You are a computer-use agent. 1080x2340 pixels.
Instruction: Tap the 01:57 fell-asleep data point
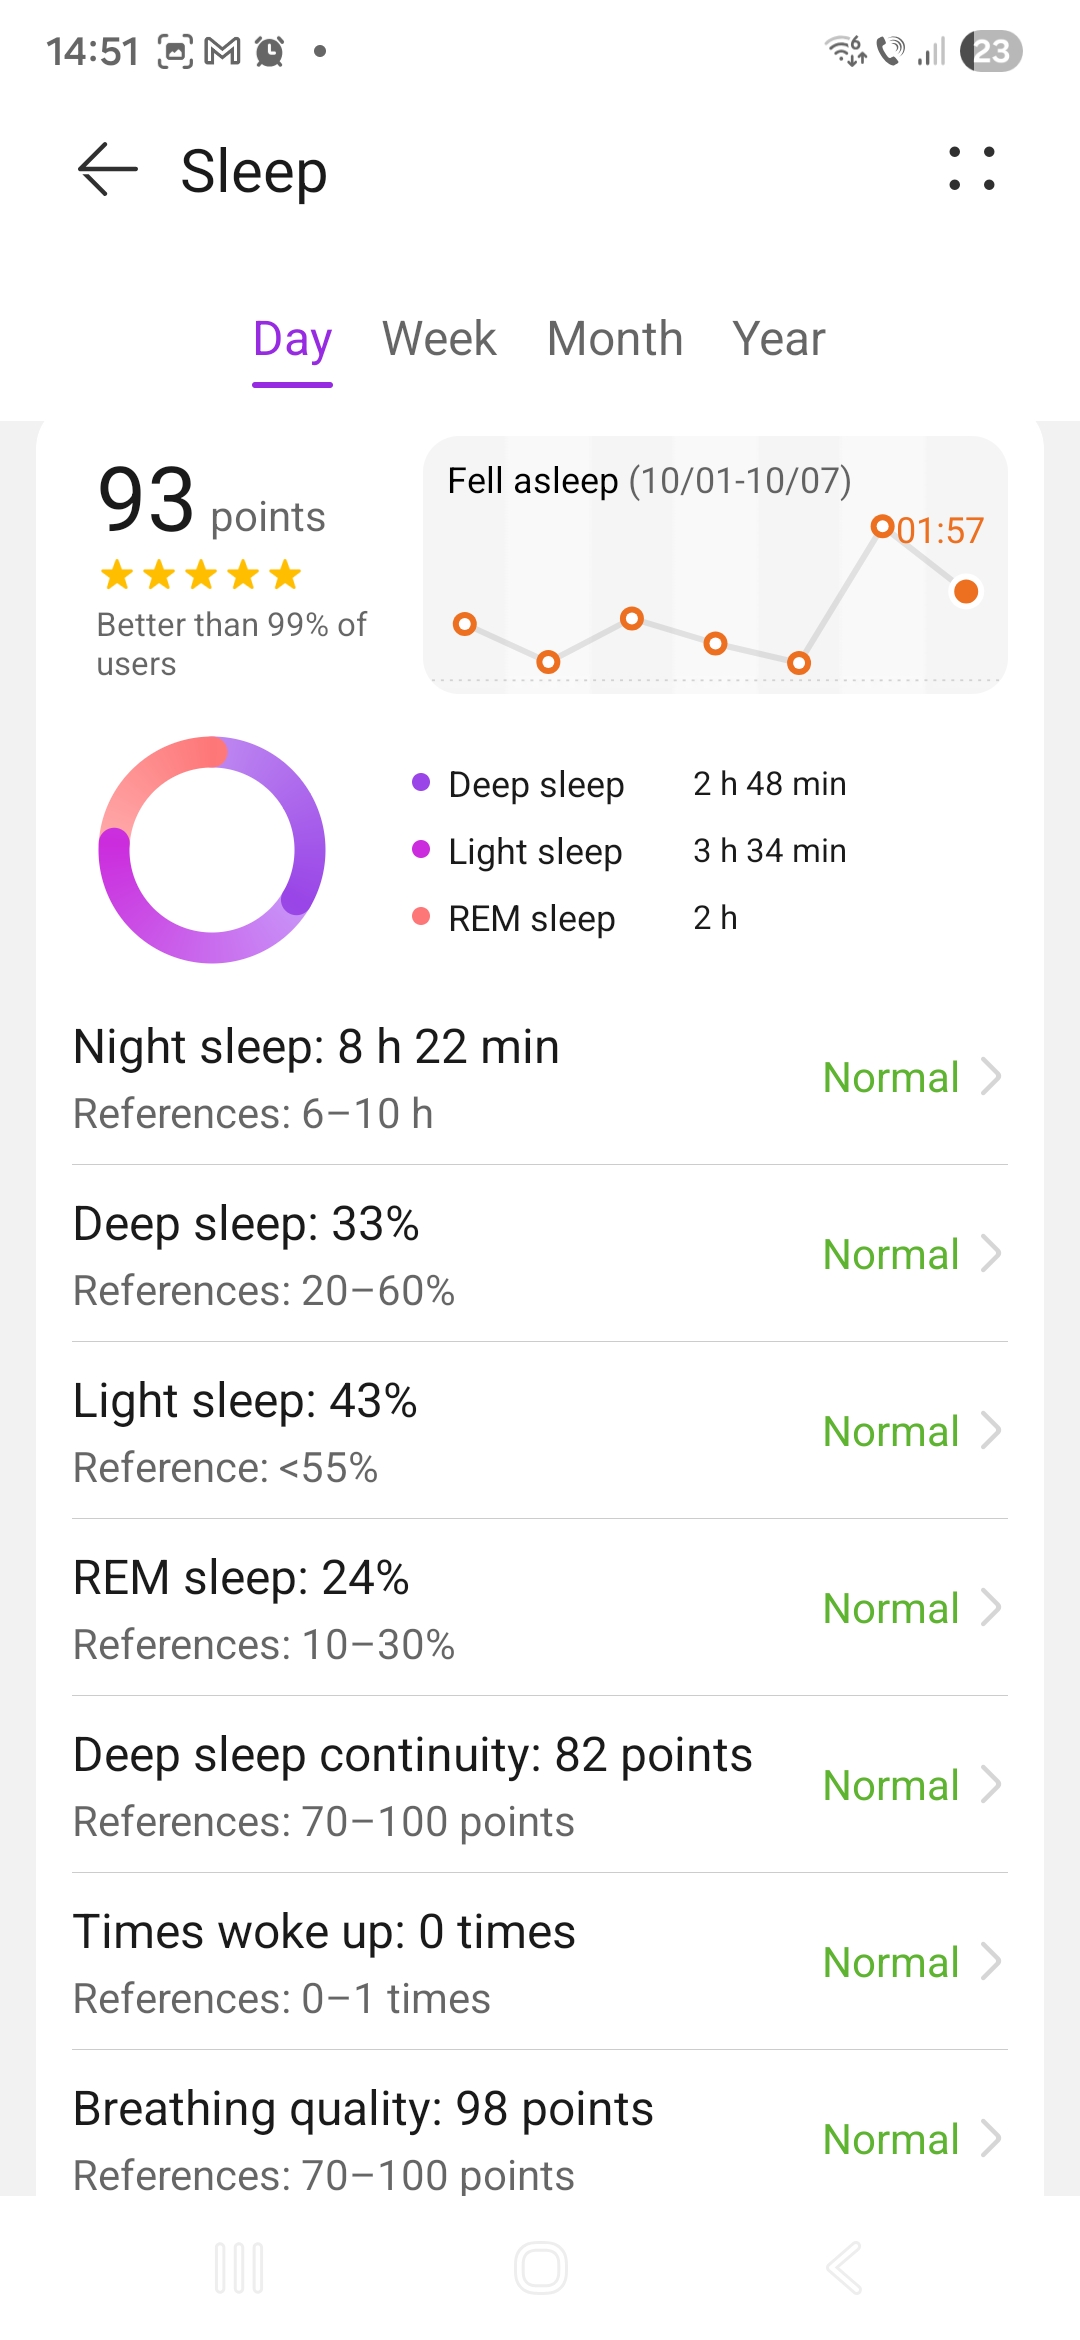pos(882,526)
